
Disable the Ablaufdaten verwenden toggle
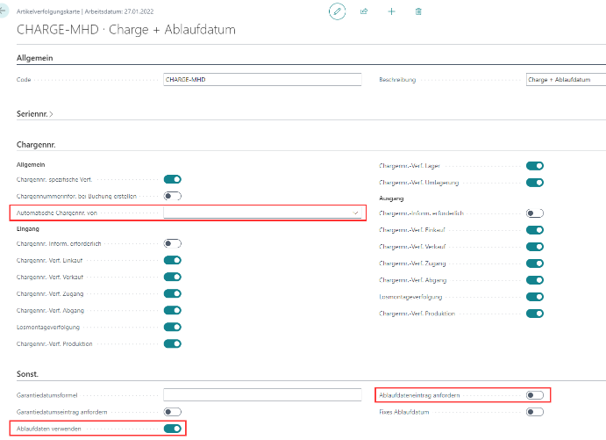point(173,428)
